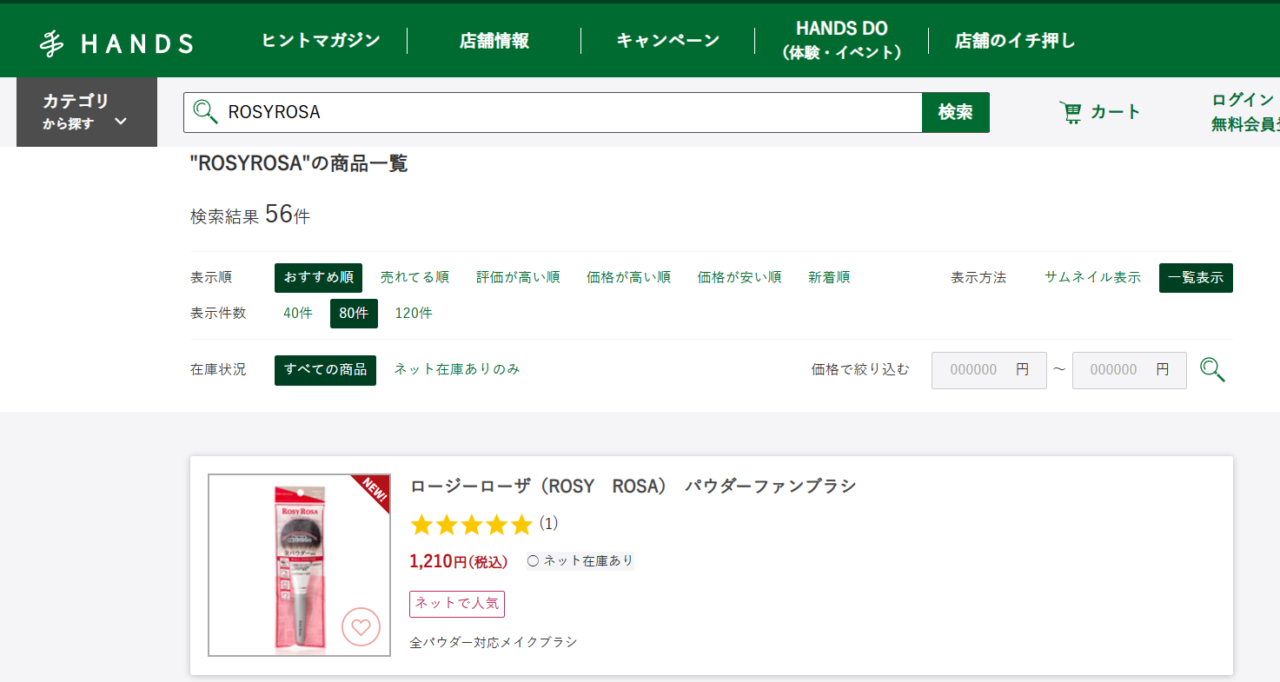Viewport: 1280px width, 682px height.
Task: Select すべての商品 stock filter
Action: coord(326,370)
